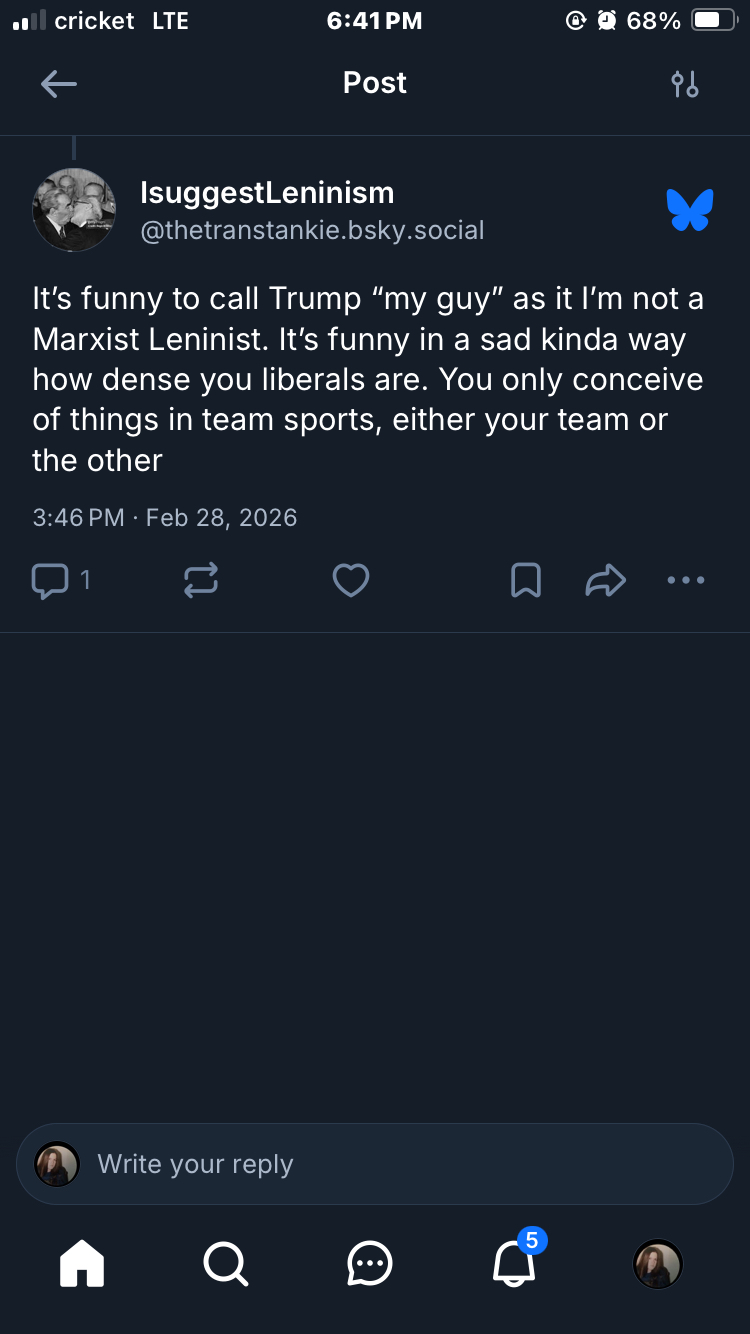Viewport: 750px width, 1334px height.
Task: Open IsuggestLeninism's profile picture
Action: (x=74, y=210)
